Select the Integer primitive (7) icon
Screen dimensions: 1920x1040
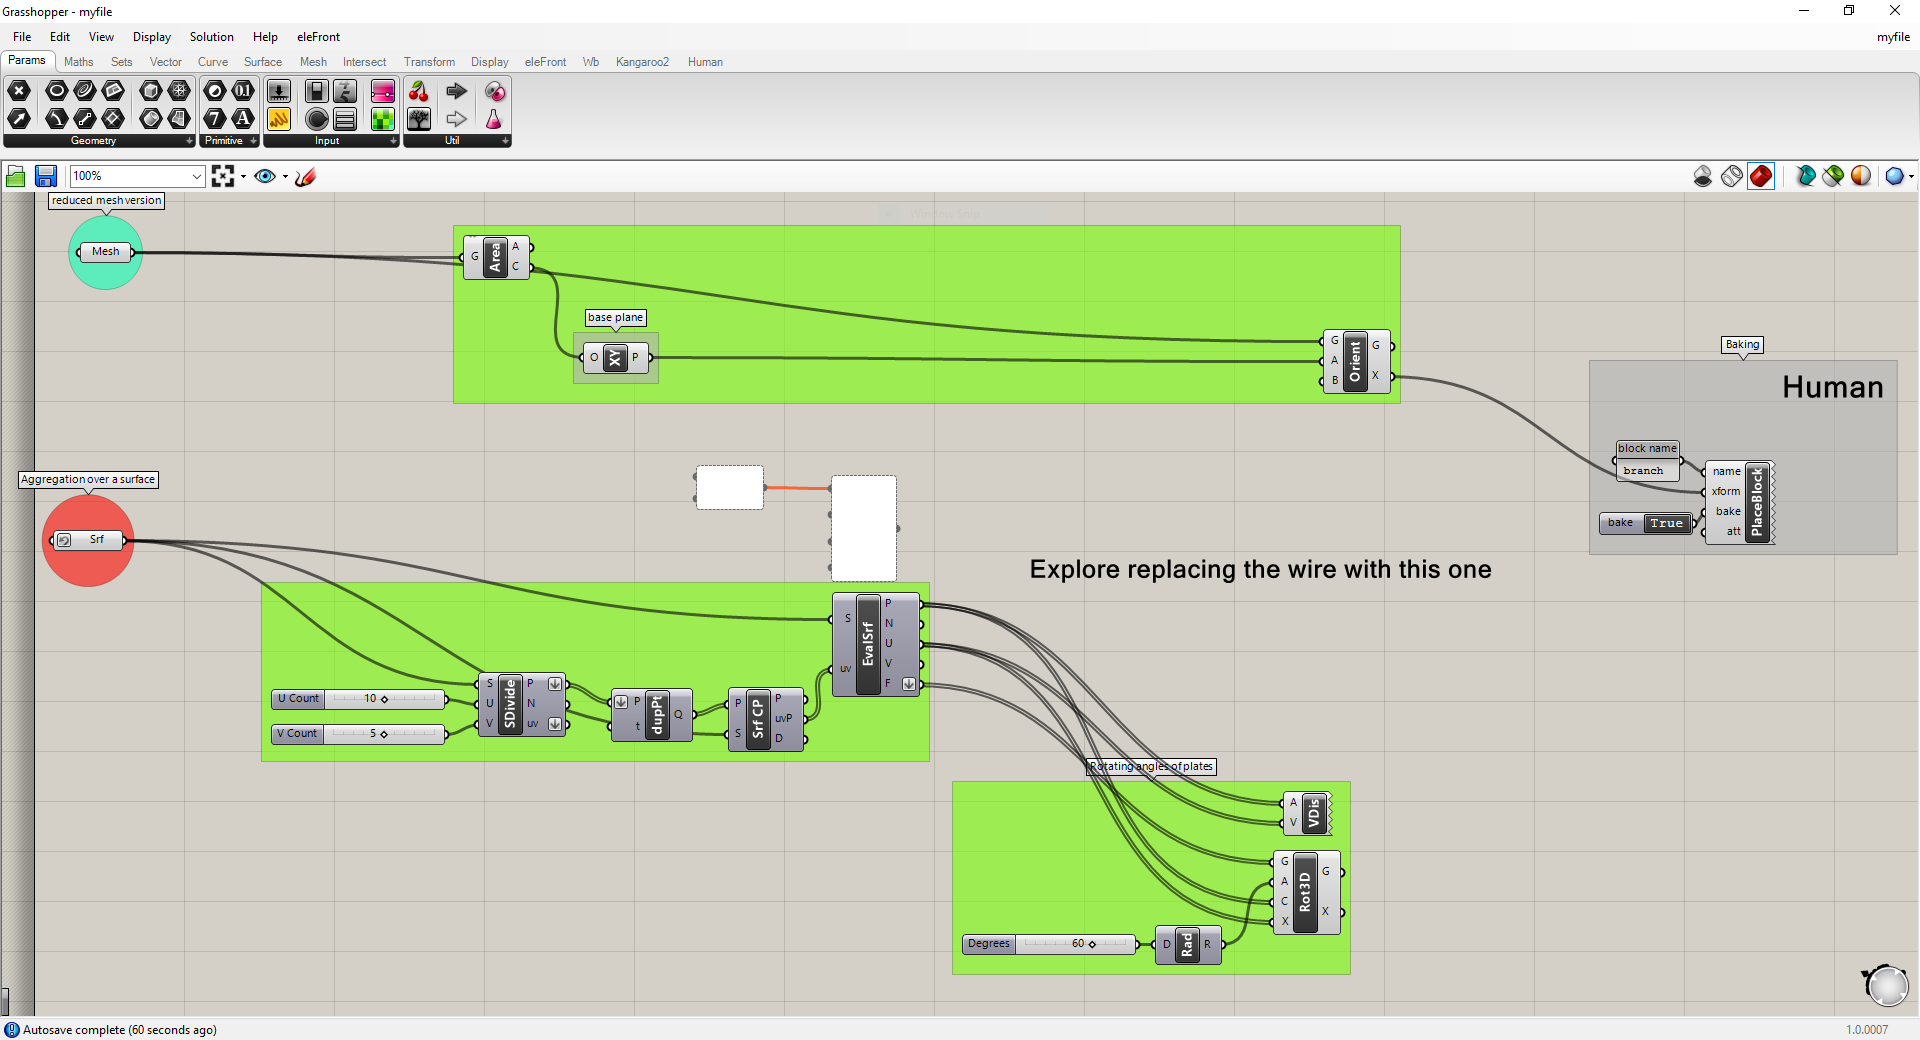pyautogui.click(x=213, y=119)
